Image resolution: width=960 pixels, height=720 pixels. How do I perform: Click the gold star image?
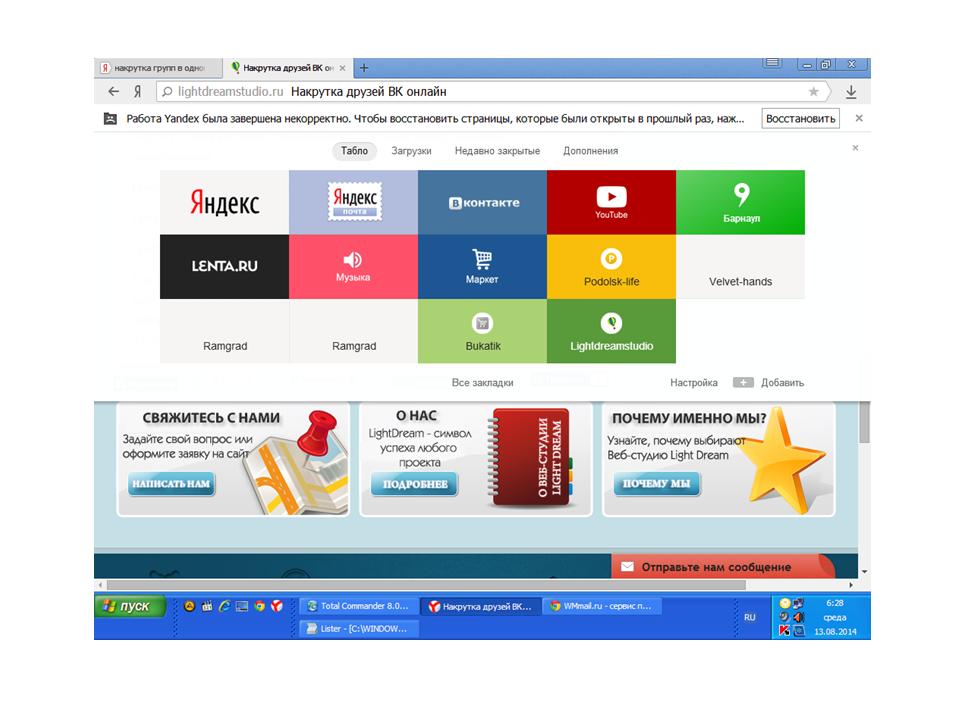click(782, 462)
